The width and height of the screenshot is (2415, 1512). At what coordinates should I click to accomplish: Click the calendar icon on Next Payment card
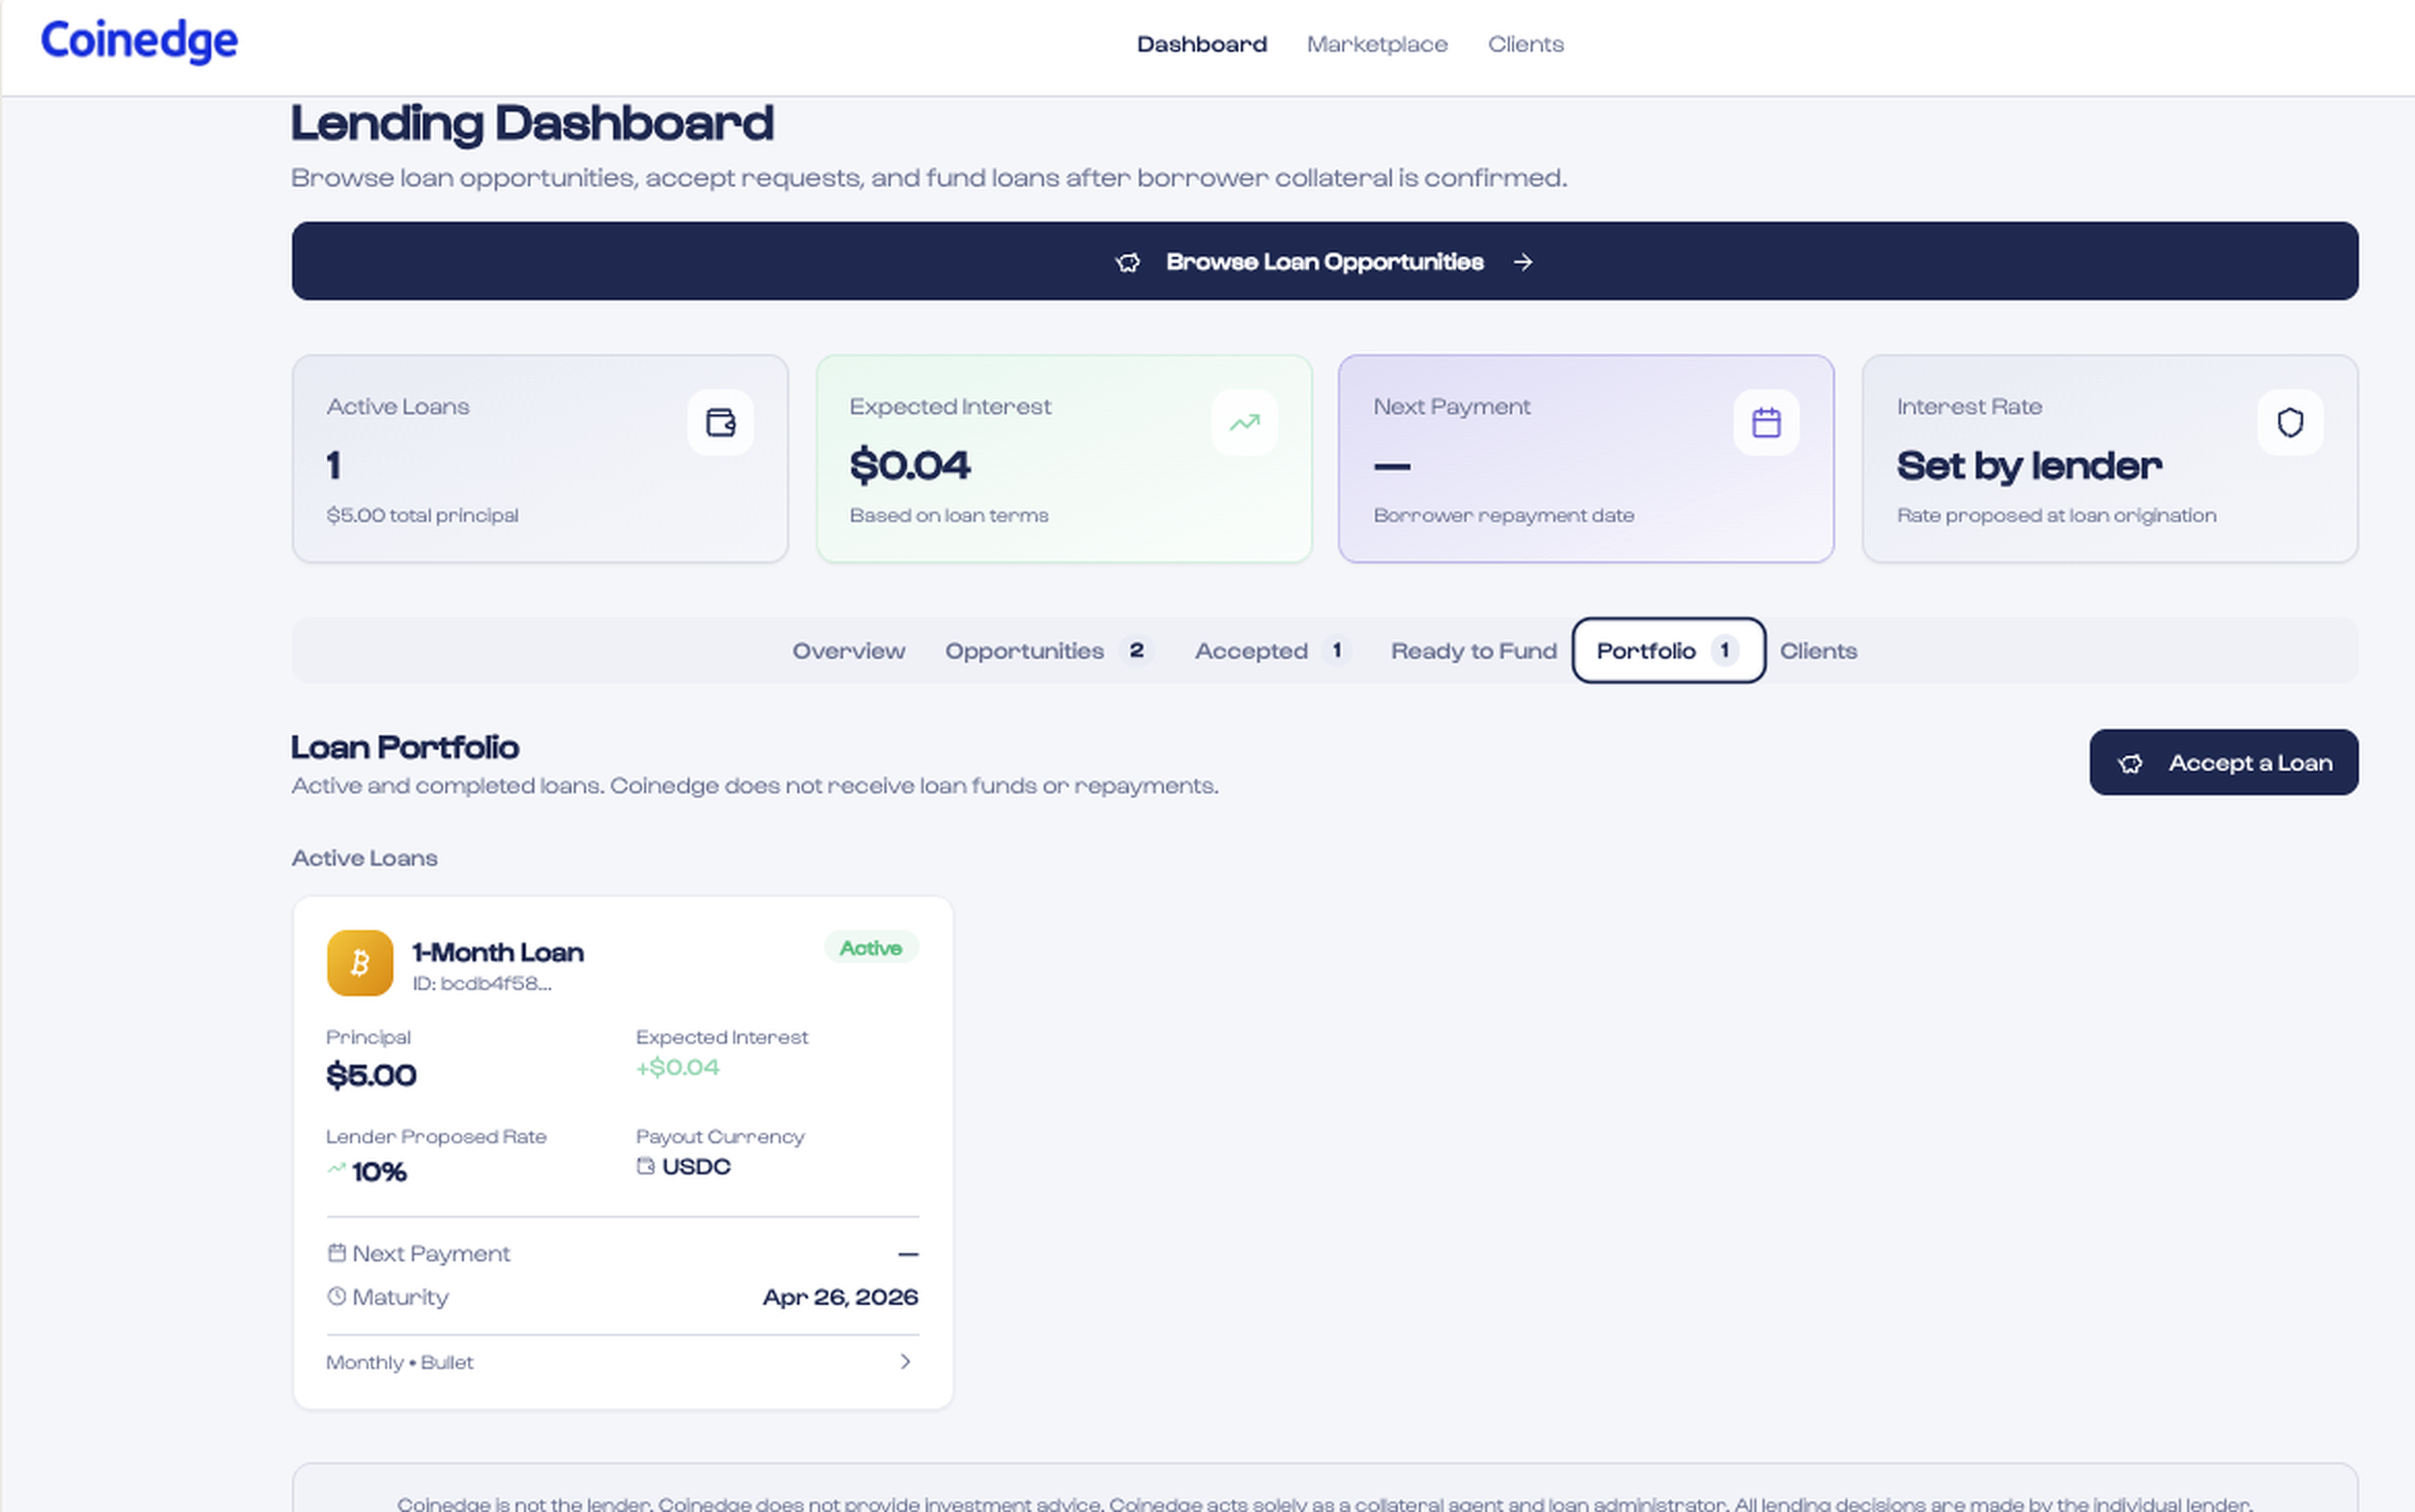click(x=1766, y=422)
